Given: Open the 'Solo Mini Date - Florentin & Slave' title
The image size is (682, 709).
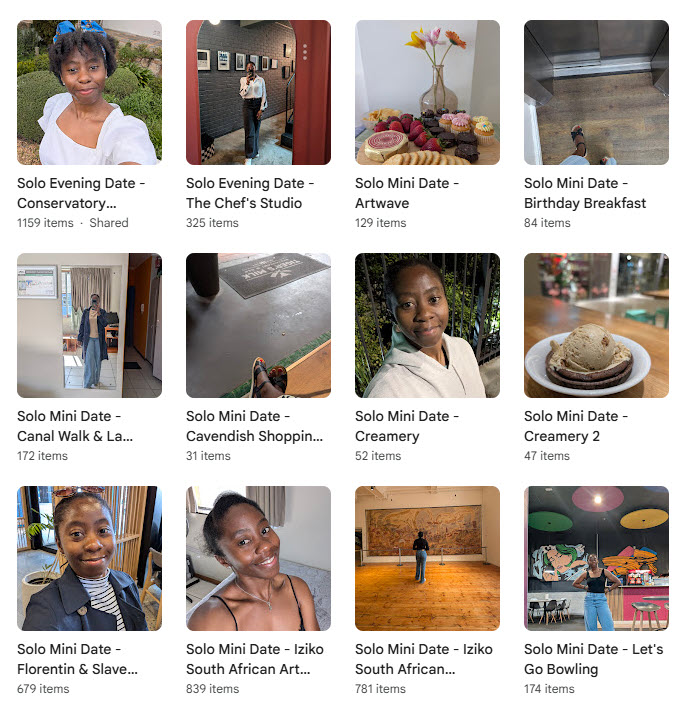Looking at the screenshot, I should (x=77, y=659).
